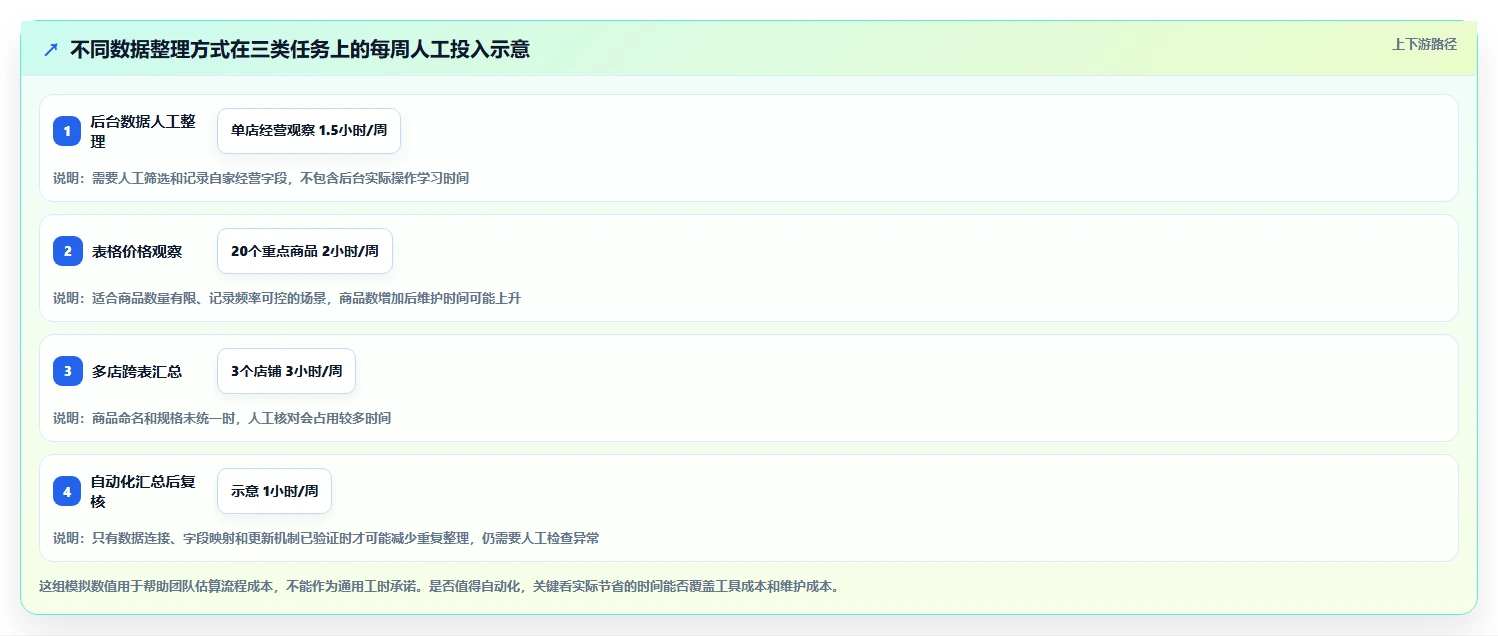Click the 自动化汇总后复核 step title
This screenshot has width=1498, height=636.
143,491
